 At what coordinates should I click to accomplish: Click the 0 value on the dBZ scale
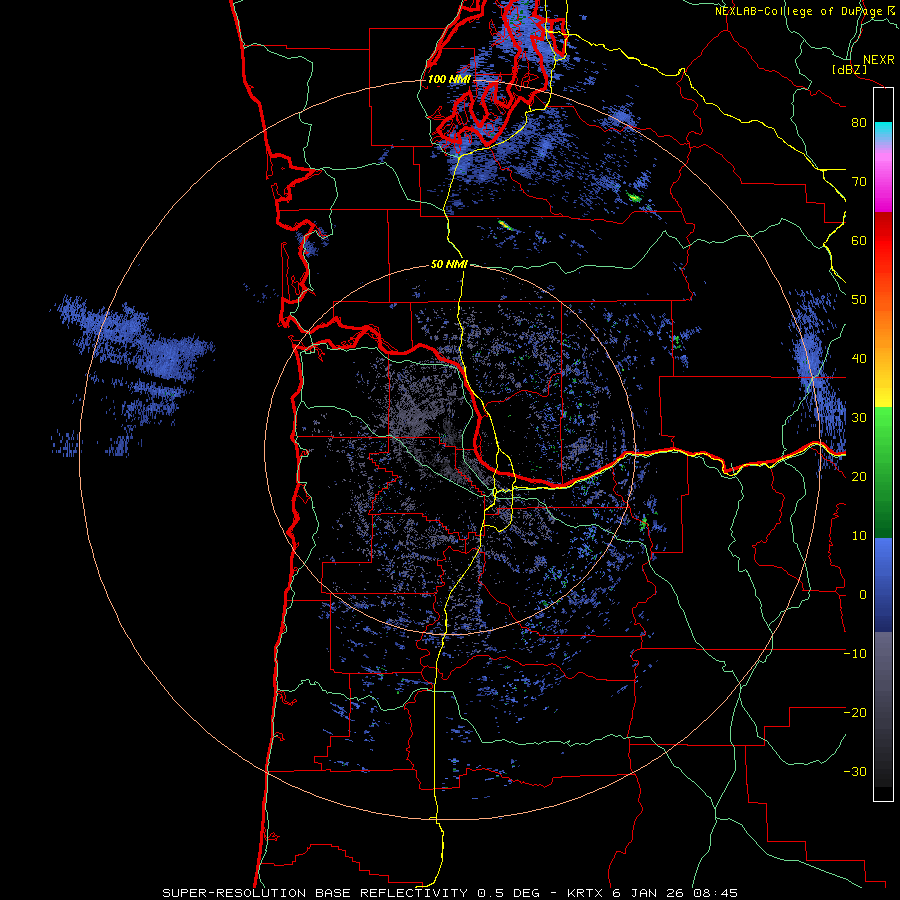(x=863, y=595)
